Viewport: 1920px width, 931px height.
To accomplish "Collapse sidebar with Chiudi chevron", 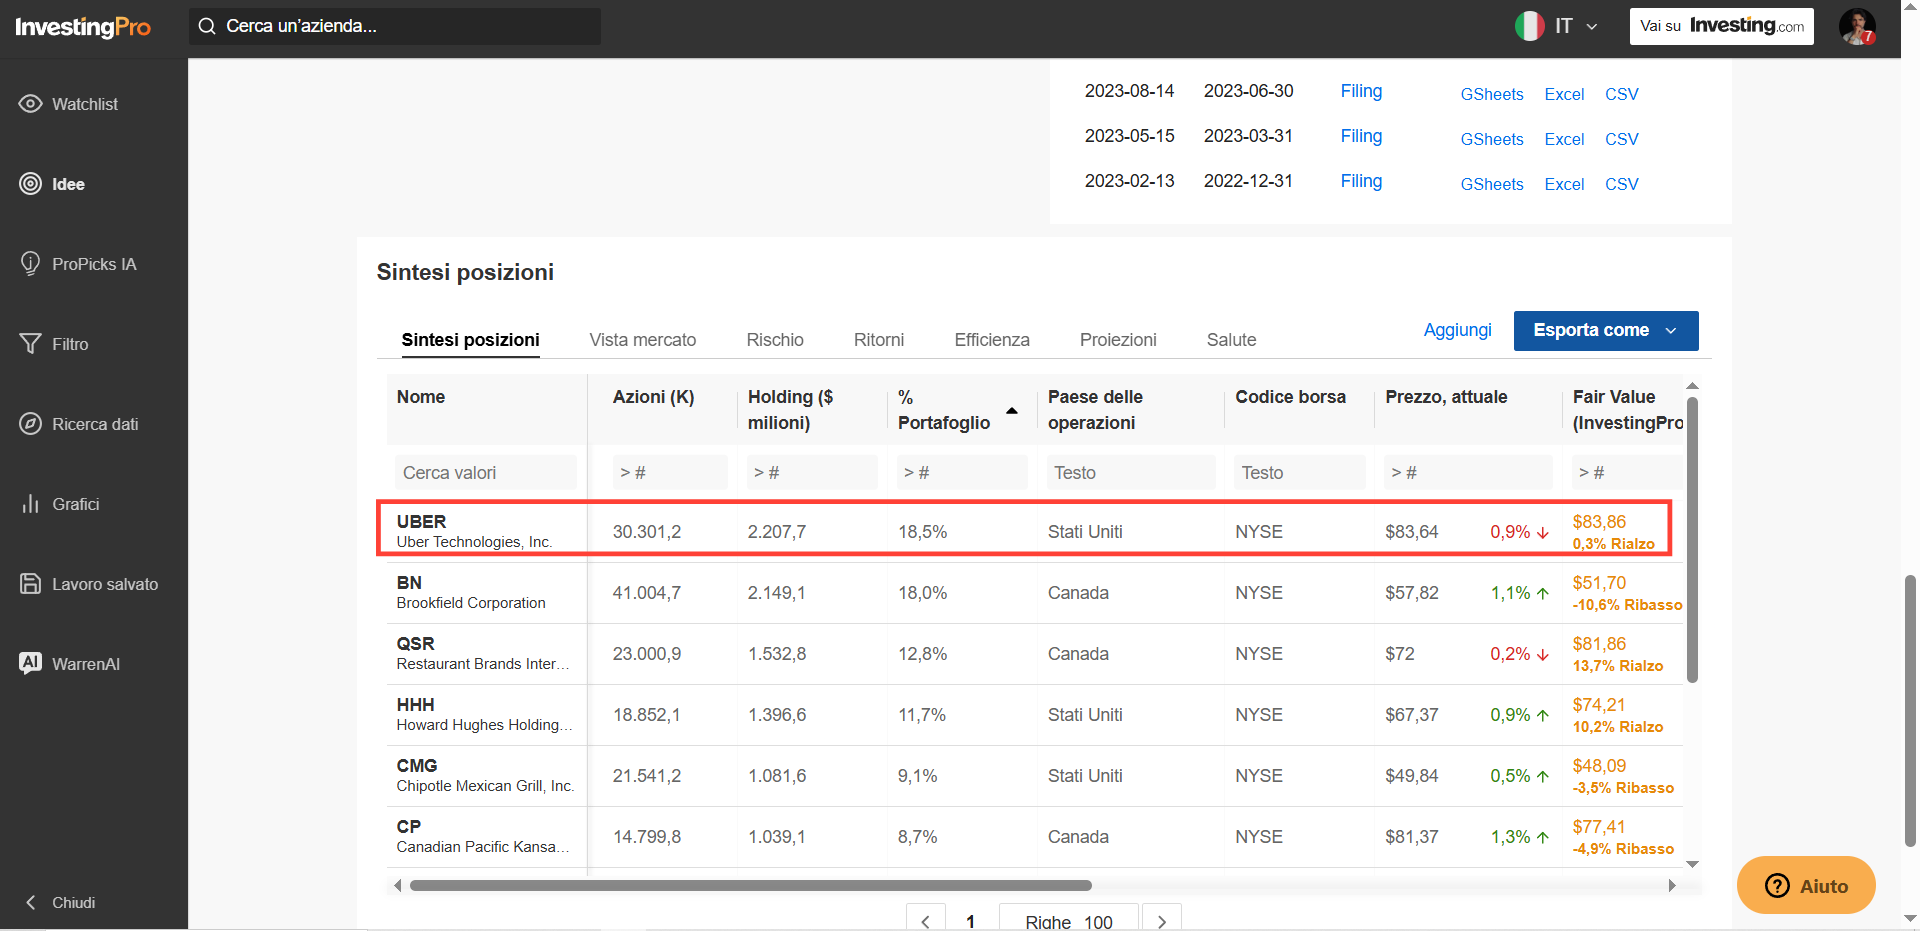I will tap(31, 903).
